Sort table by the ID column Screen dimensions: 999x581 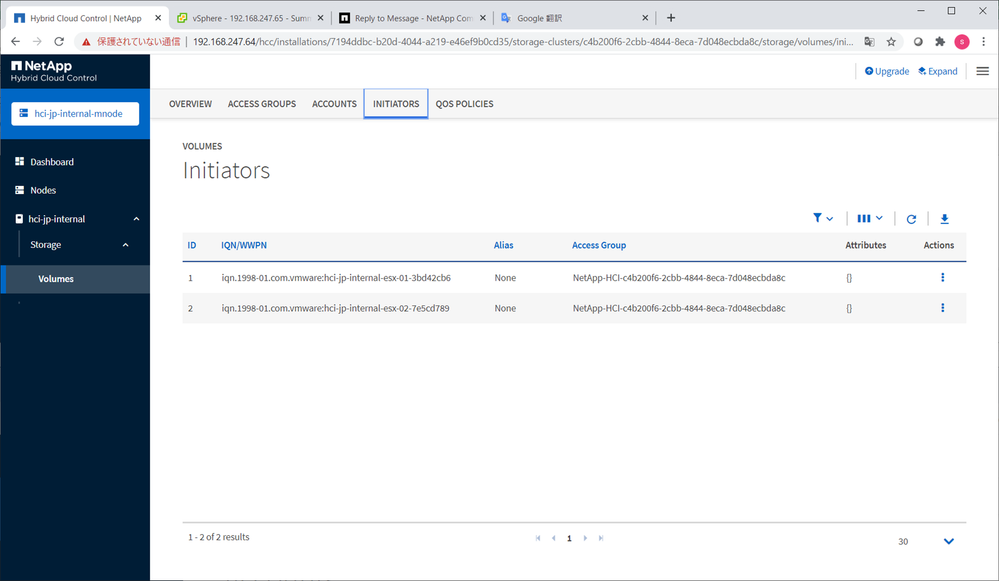(192, 245)
